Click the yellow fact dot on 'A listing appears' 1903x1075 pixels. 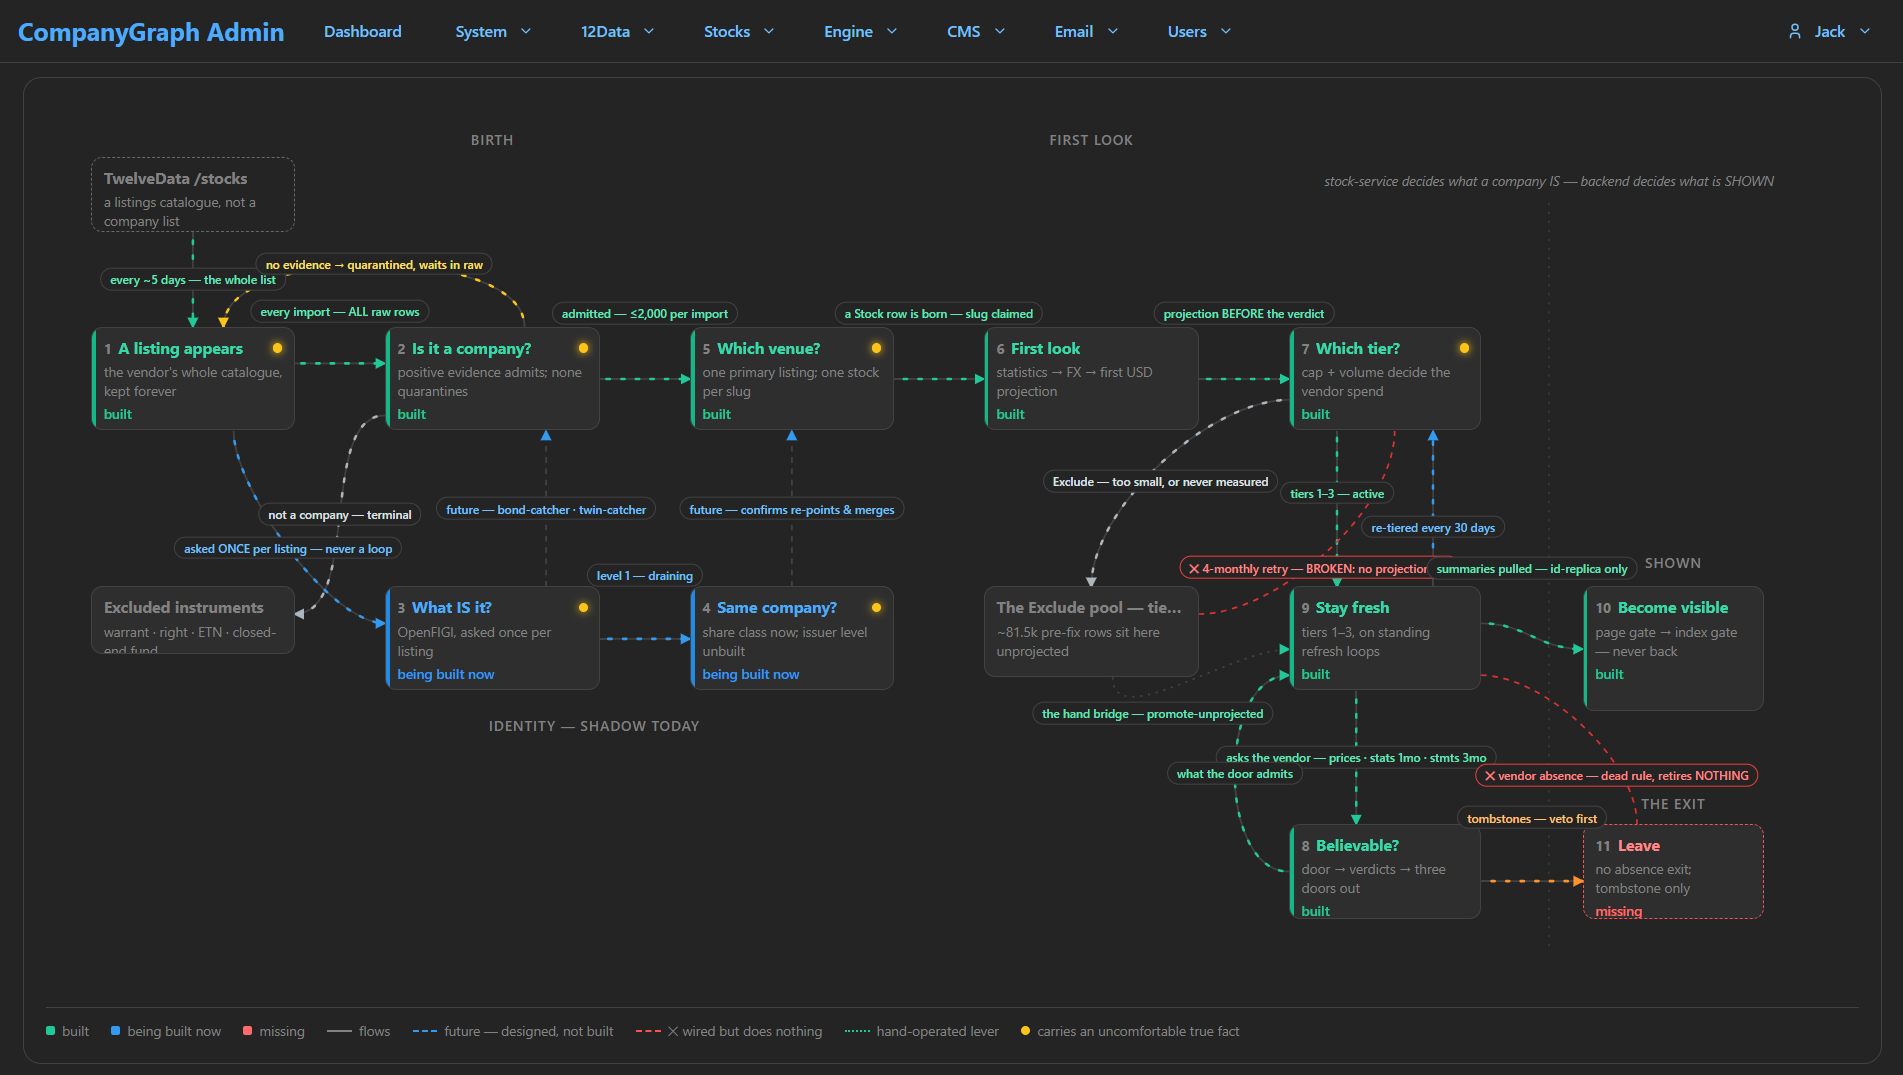click(x=278, y=348)
